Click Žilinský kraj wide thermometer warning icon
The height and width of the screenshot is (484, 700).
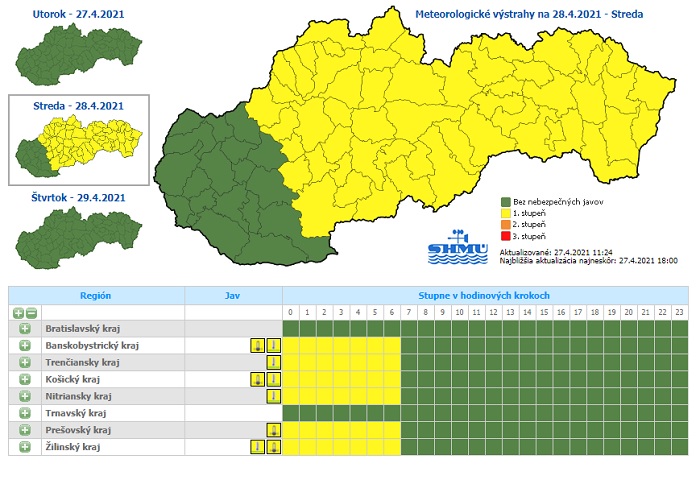click(x=274, y=447)
